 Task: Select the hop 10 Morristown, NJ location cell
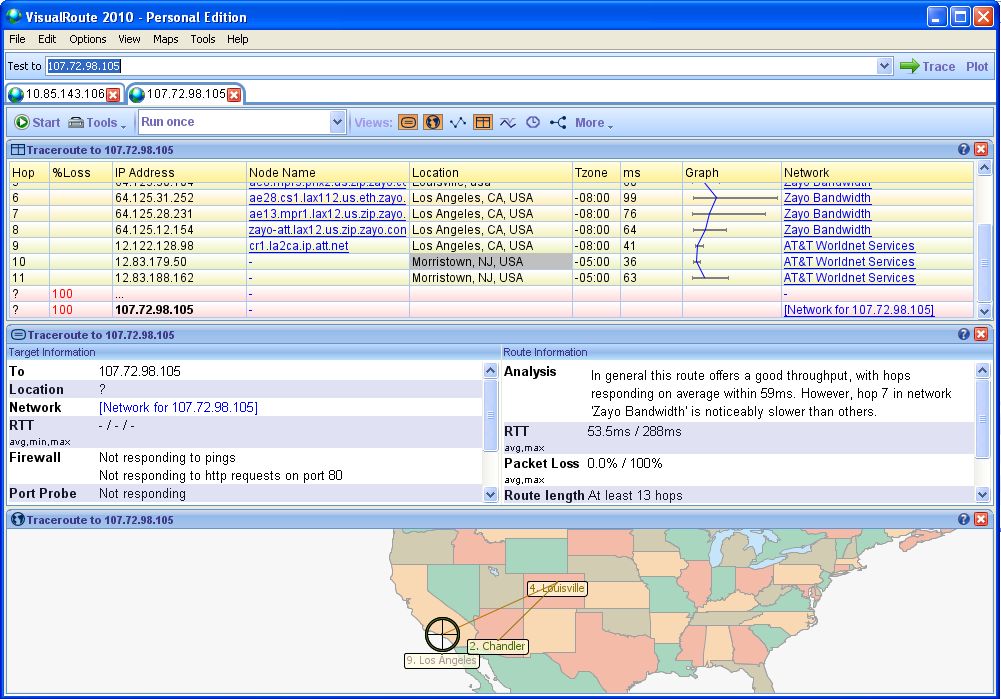click(490, 262)
